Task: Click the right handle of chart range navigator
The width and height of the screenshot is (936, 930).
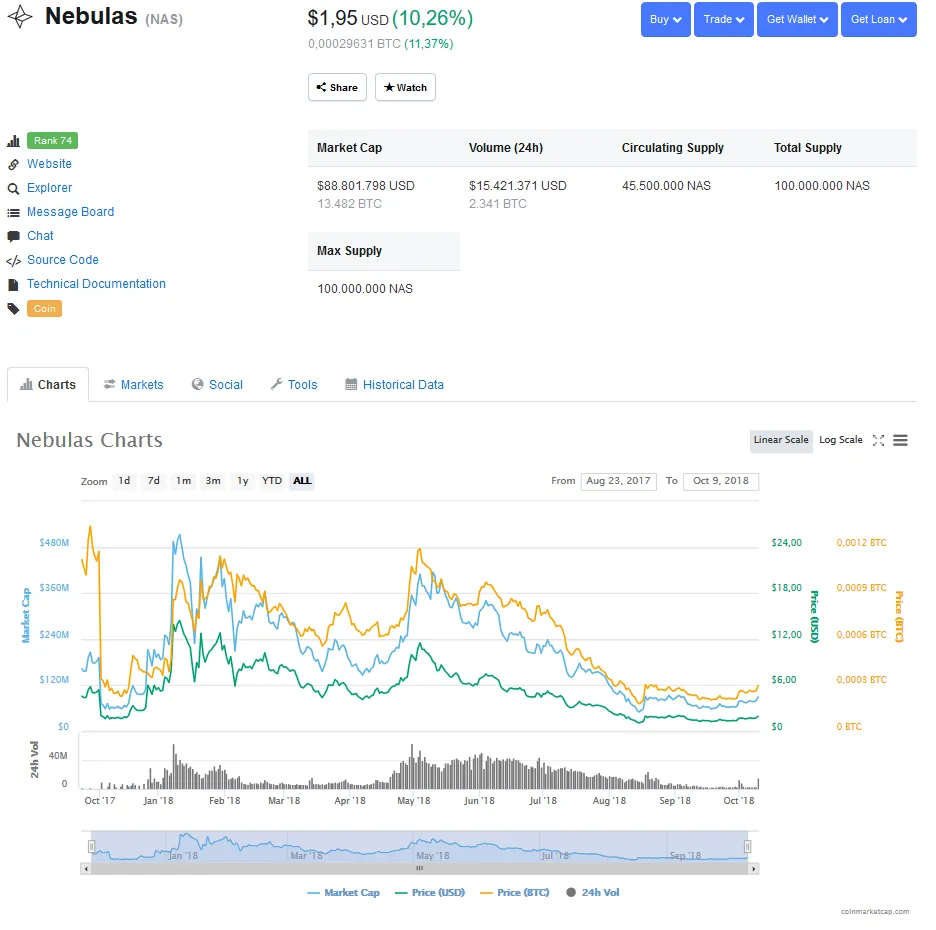Action: (747, 846)
